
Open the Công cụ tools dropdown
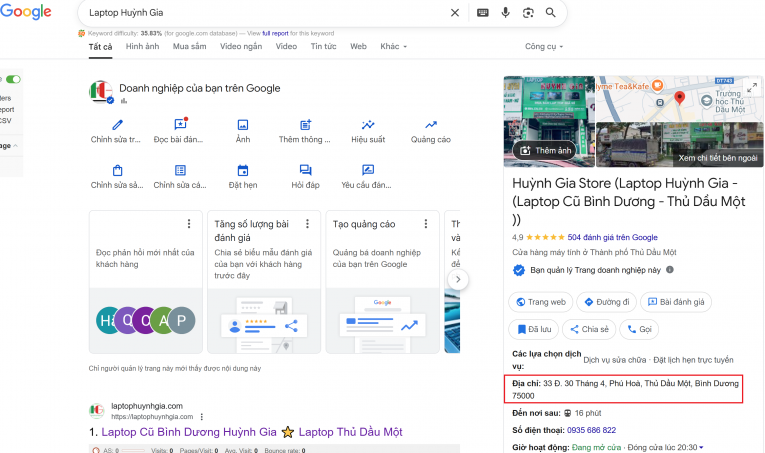(544, 46)
